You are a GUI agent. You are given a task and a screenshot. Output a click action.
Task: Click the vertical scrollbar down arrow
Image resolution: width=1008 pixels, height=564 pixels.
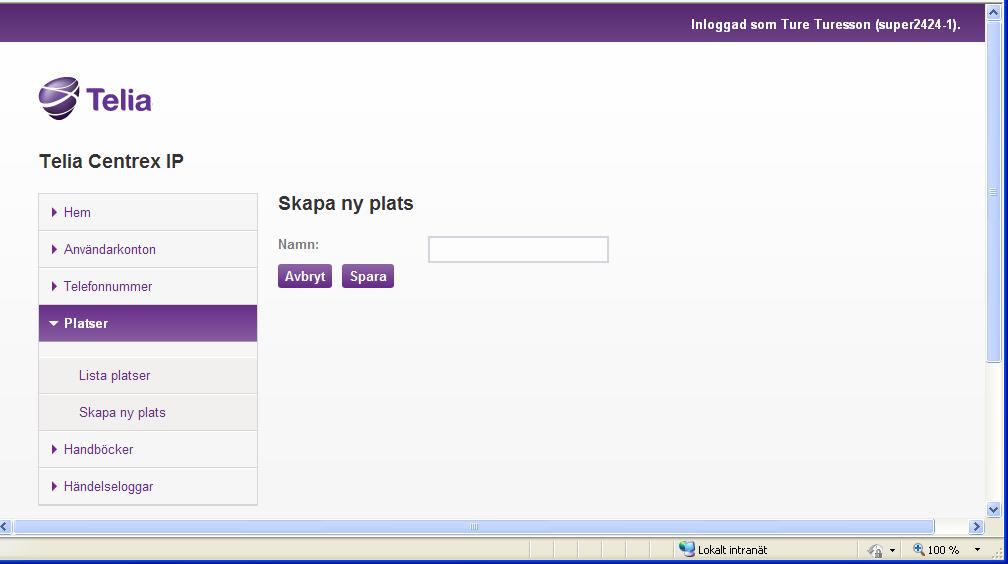[993, 509]
